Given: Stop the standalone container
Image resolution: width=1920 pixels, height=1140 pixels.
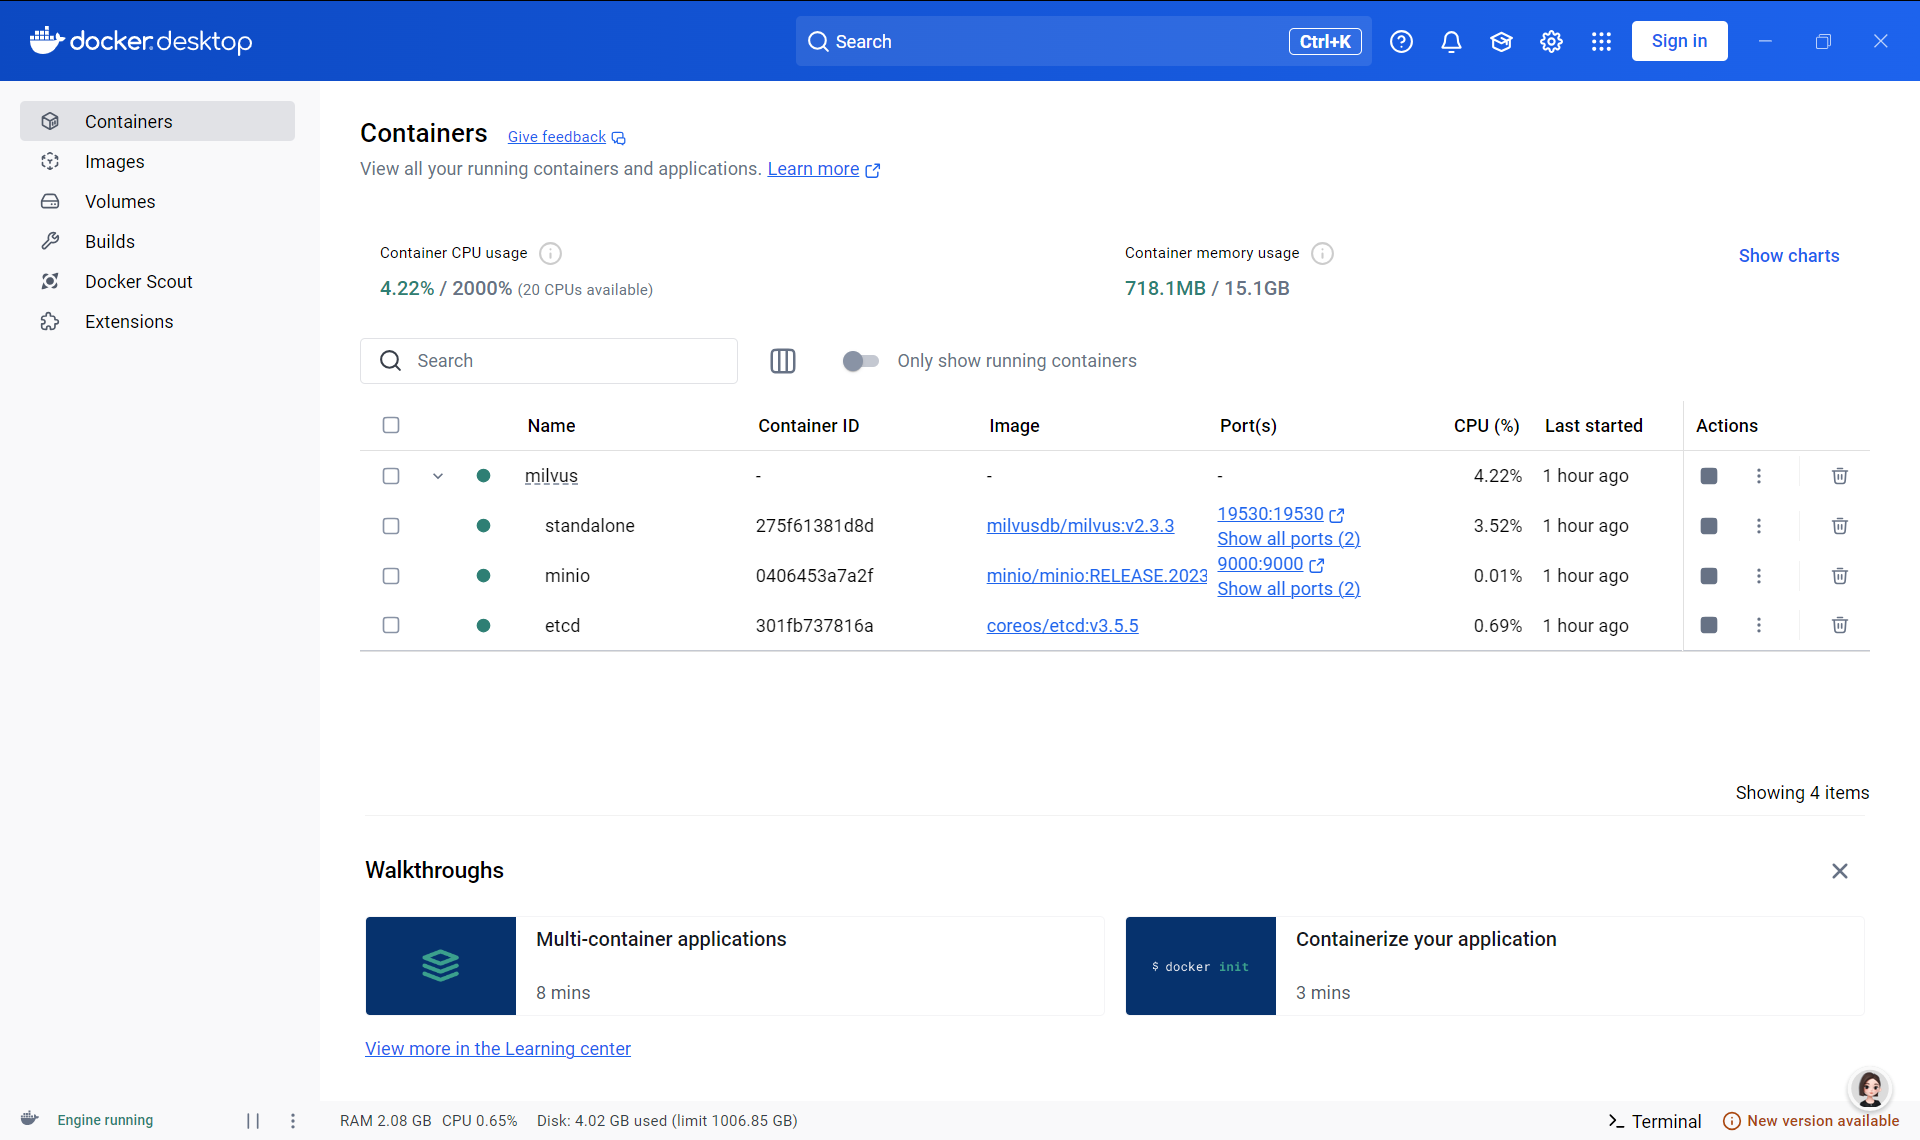Looking at the screenshot, I should (x=1709, y=526).
